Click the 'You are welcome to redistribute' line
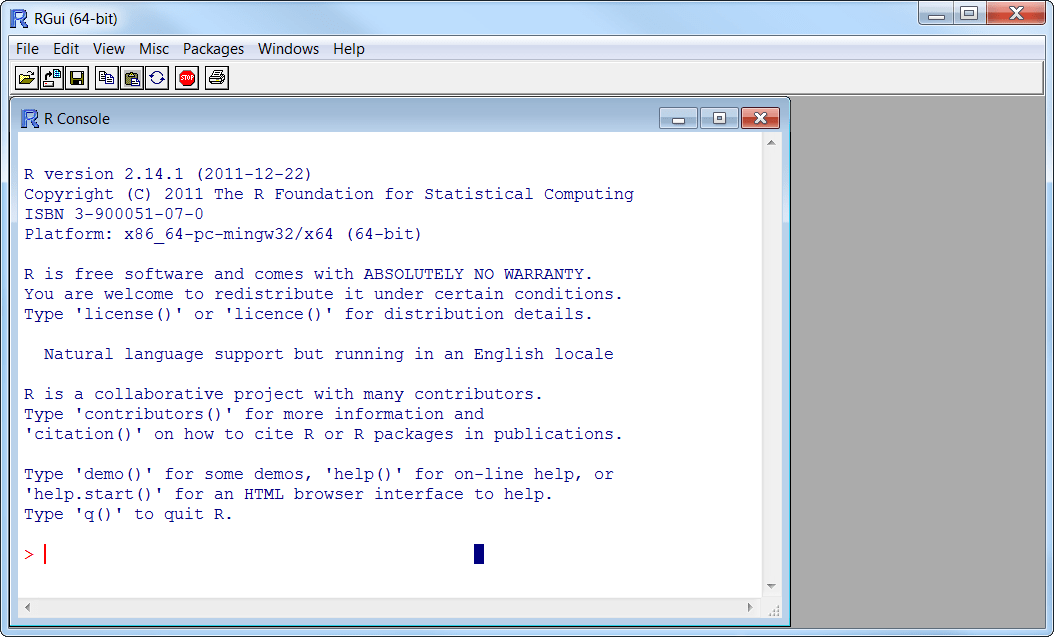This screenshot has width=1054, height=637. pos(323,294)
